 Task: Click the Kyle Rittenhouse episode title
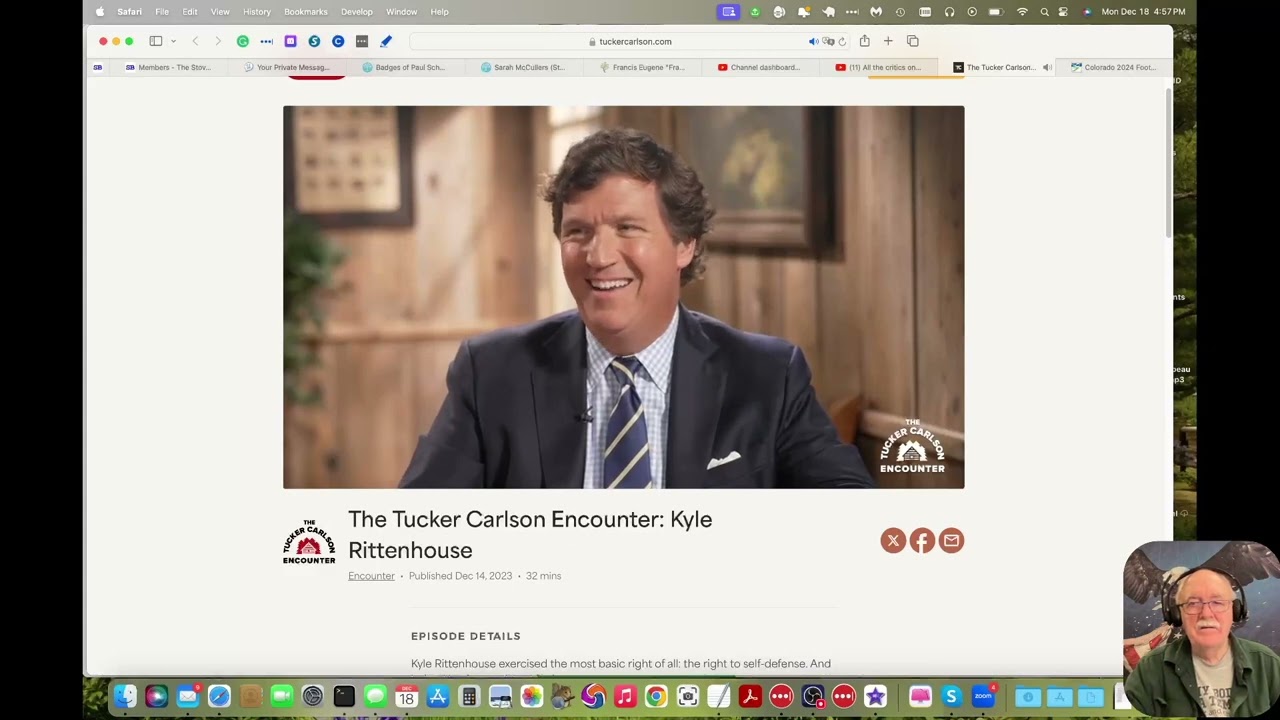(x=530, y=535)
